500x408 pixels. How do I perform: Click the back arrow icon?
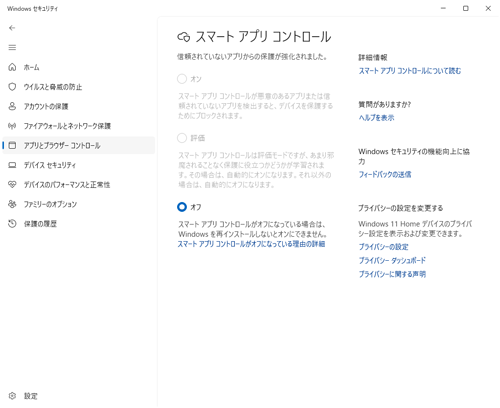pyautogui.click(x=12, y=28)
